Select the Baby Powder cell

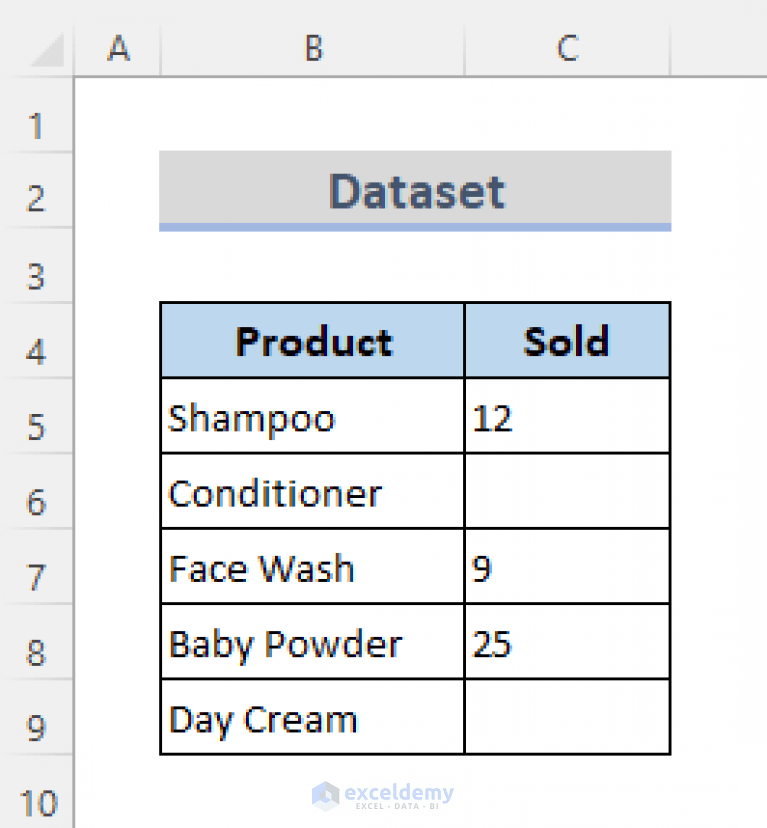point(312,643)
